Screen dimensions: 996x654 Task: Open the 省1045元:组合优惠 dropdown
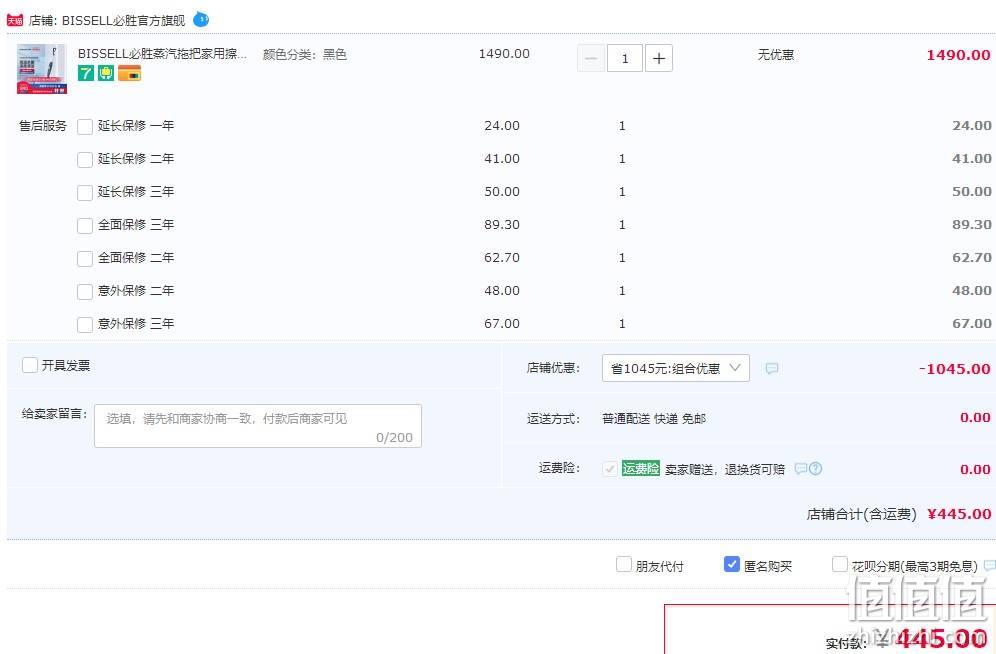[x=676, y=368]
